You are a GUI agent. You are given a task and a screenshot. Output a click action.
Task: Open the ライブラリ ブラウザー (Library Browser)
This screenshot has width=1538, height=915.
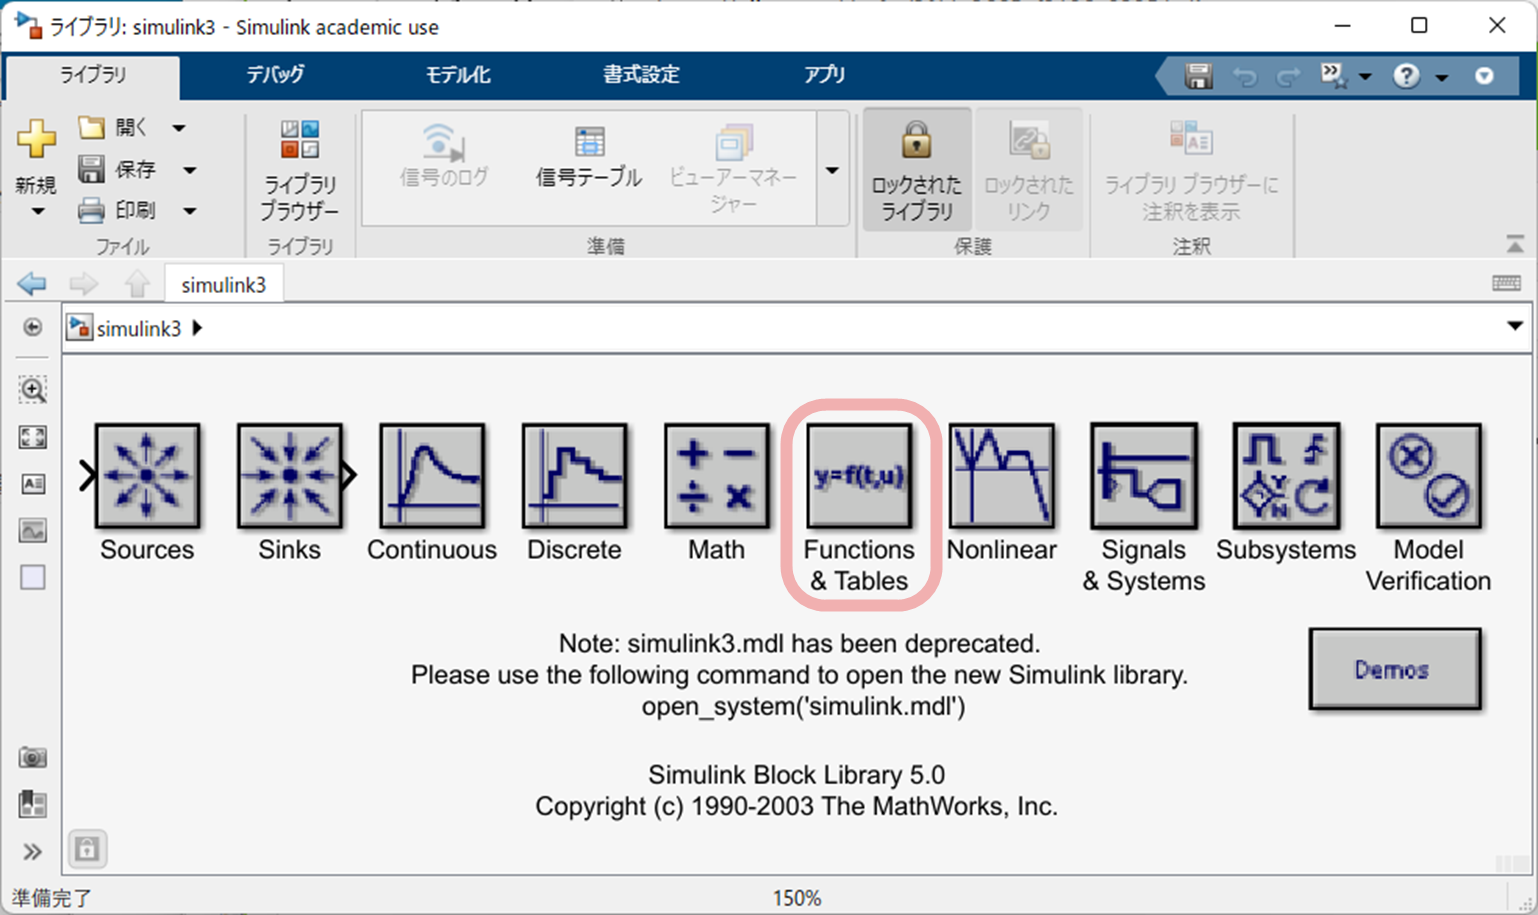tap(299, 170)
